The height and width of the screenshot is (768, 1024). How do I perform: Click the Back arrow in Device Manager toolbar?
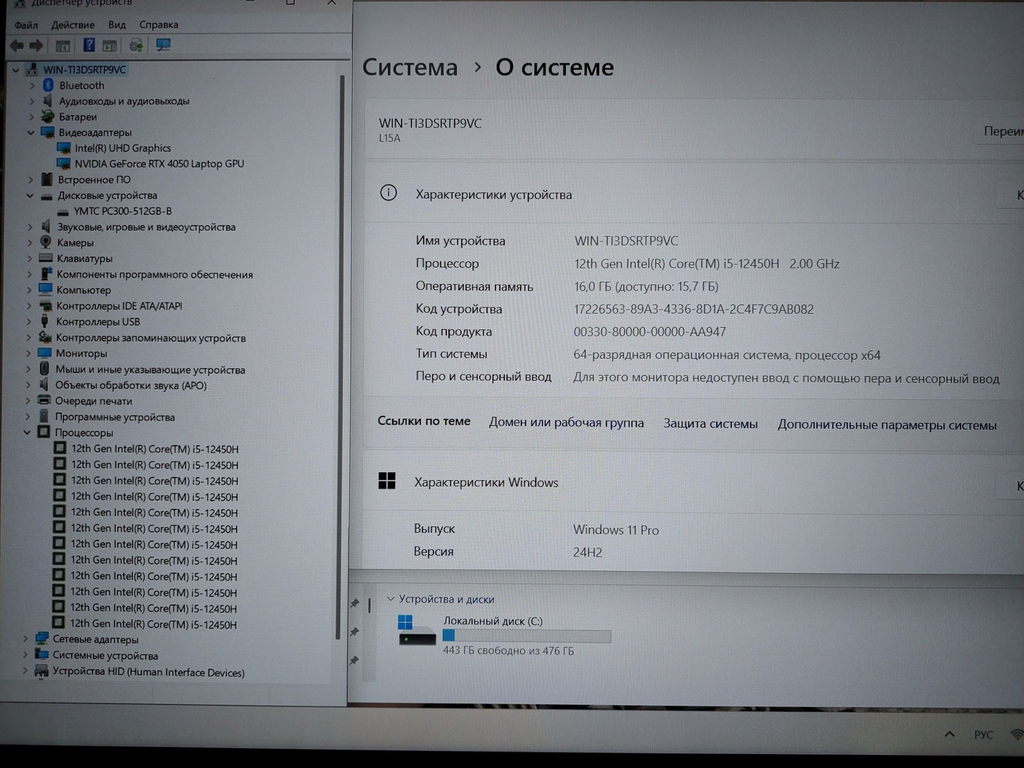[x=16, y=46]
